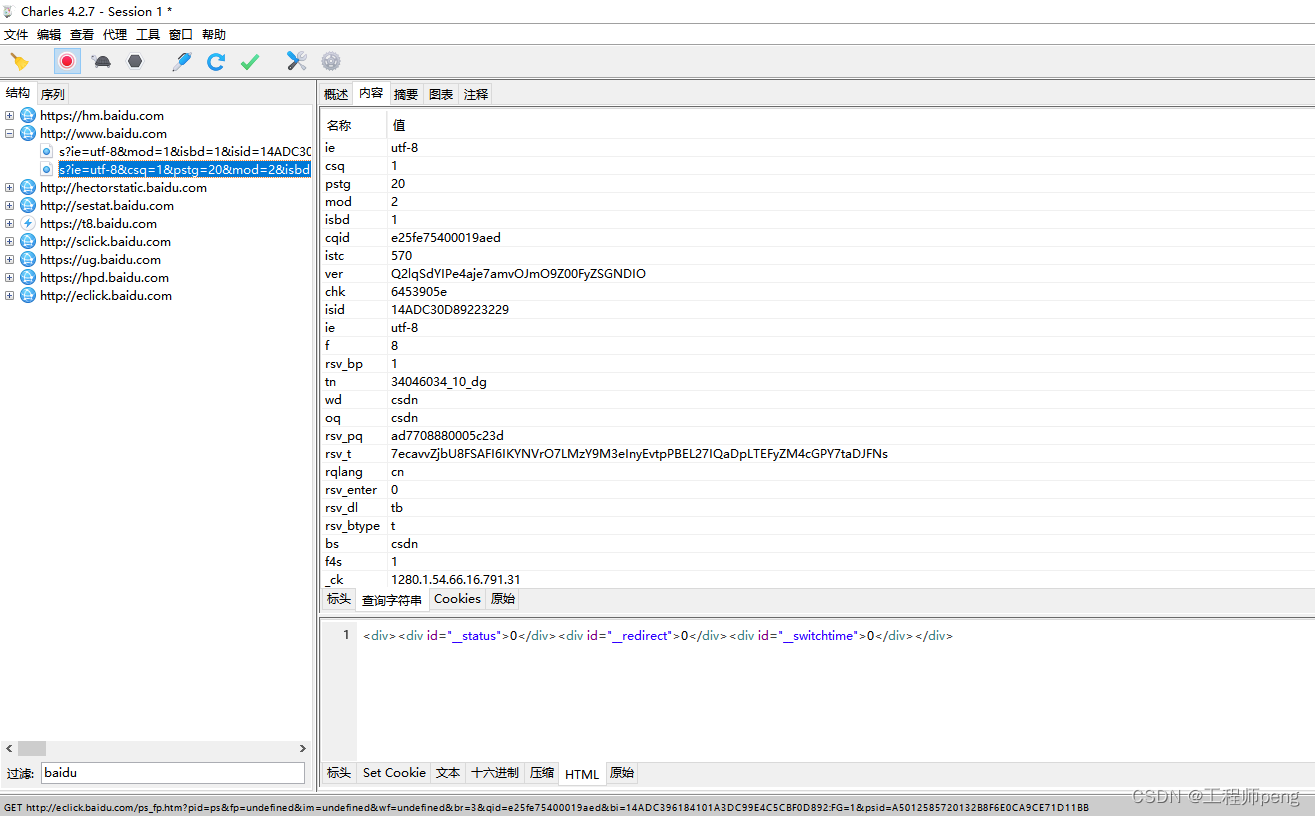
Task: Expand the eclick.baidu.com node
Action: tap(9, 296)
